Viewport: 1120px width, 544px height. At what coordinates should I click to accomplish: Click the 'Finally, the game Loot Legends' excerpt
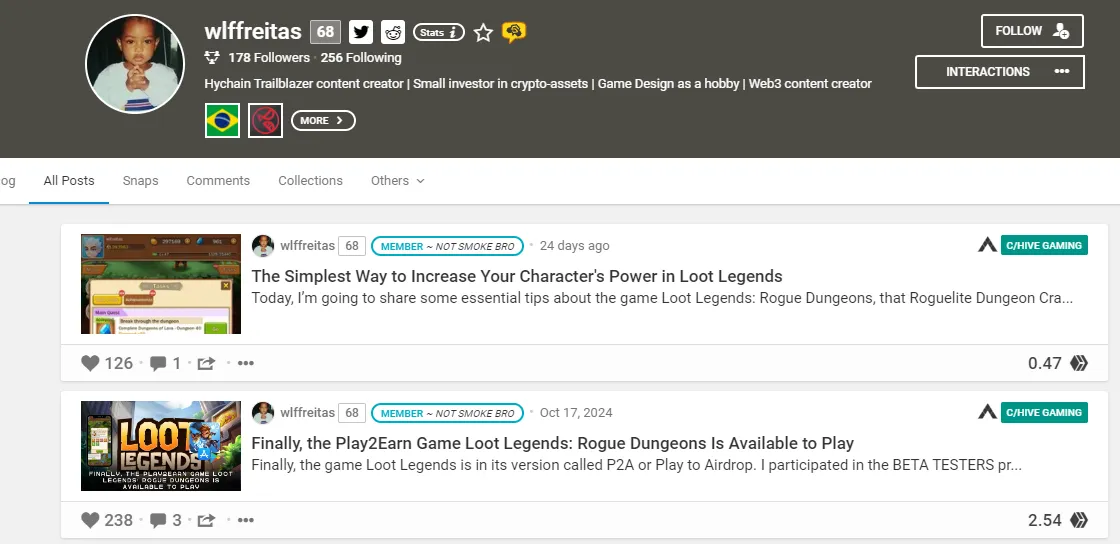point(636,465)
